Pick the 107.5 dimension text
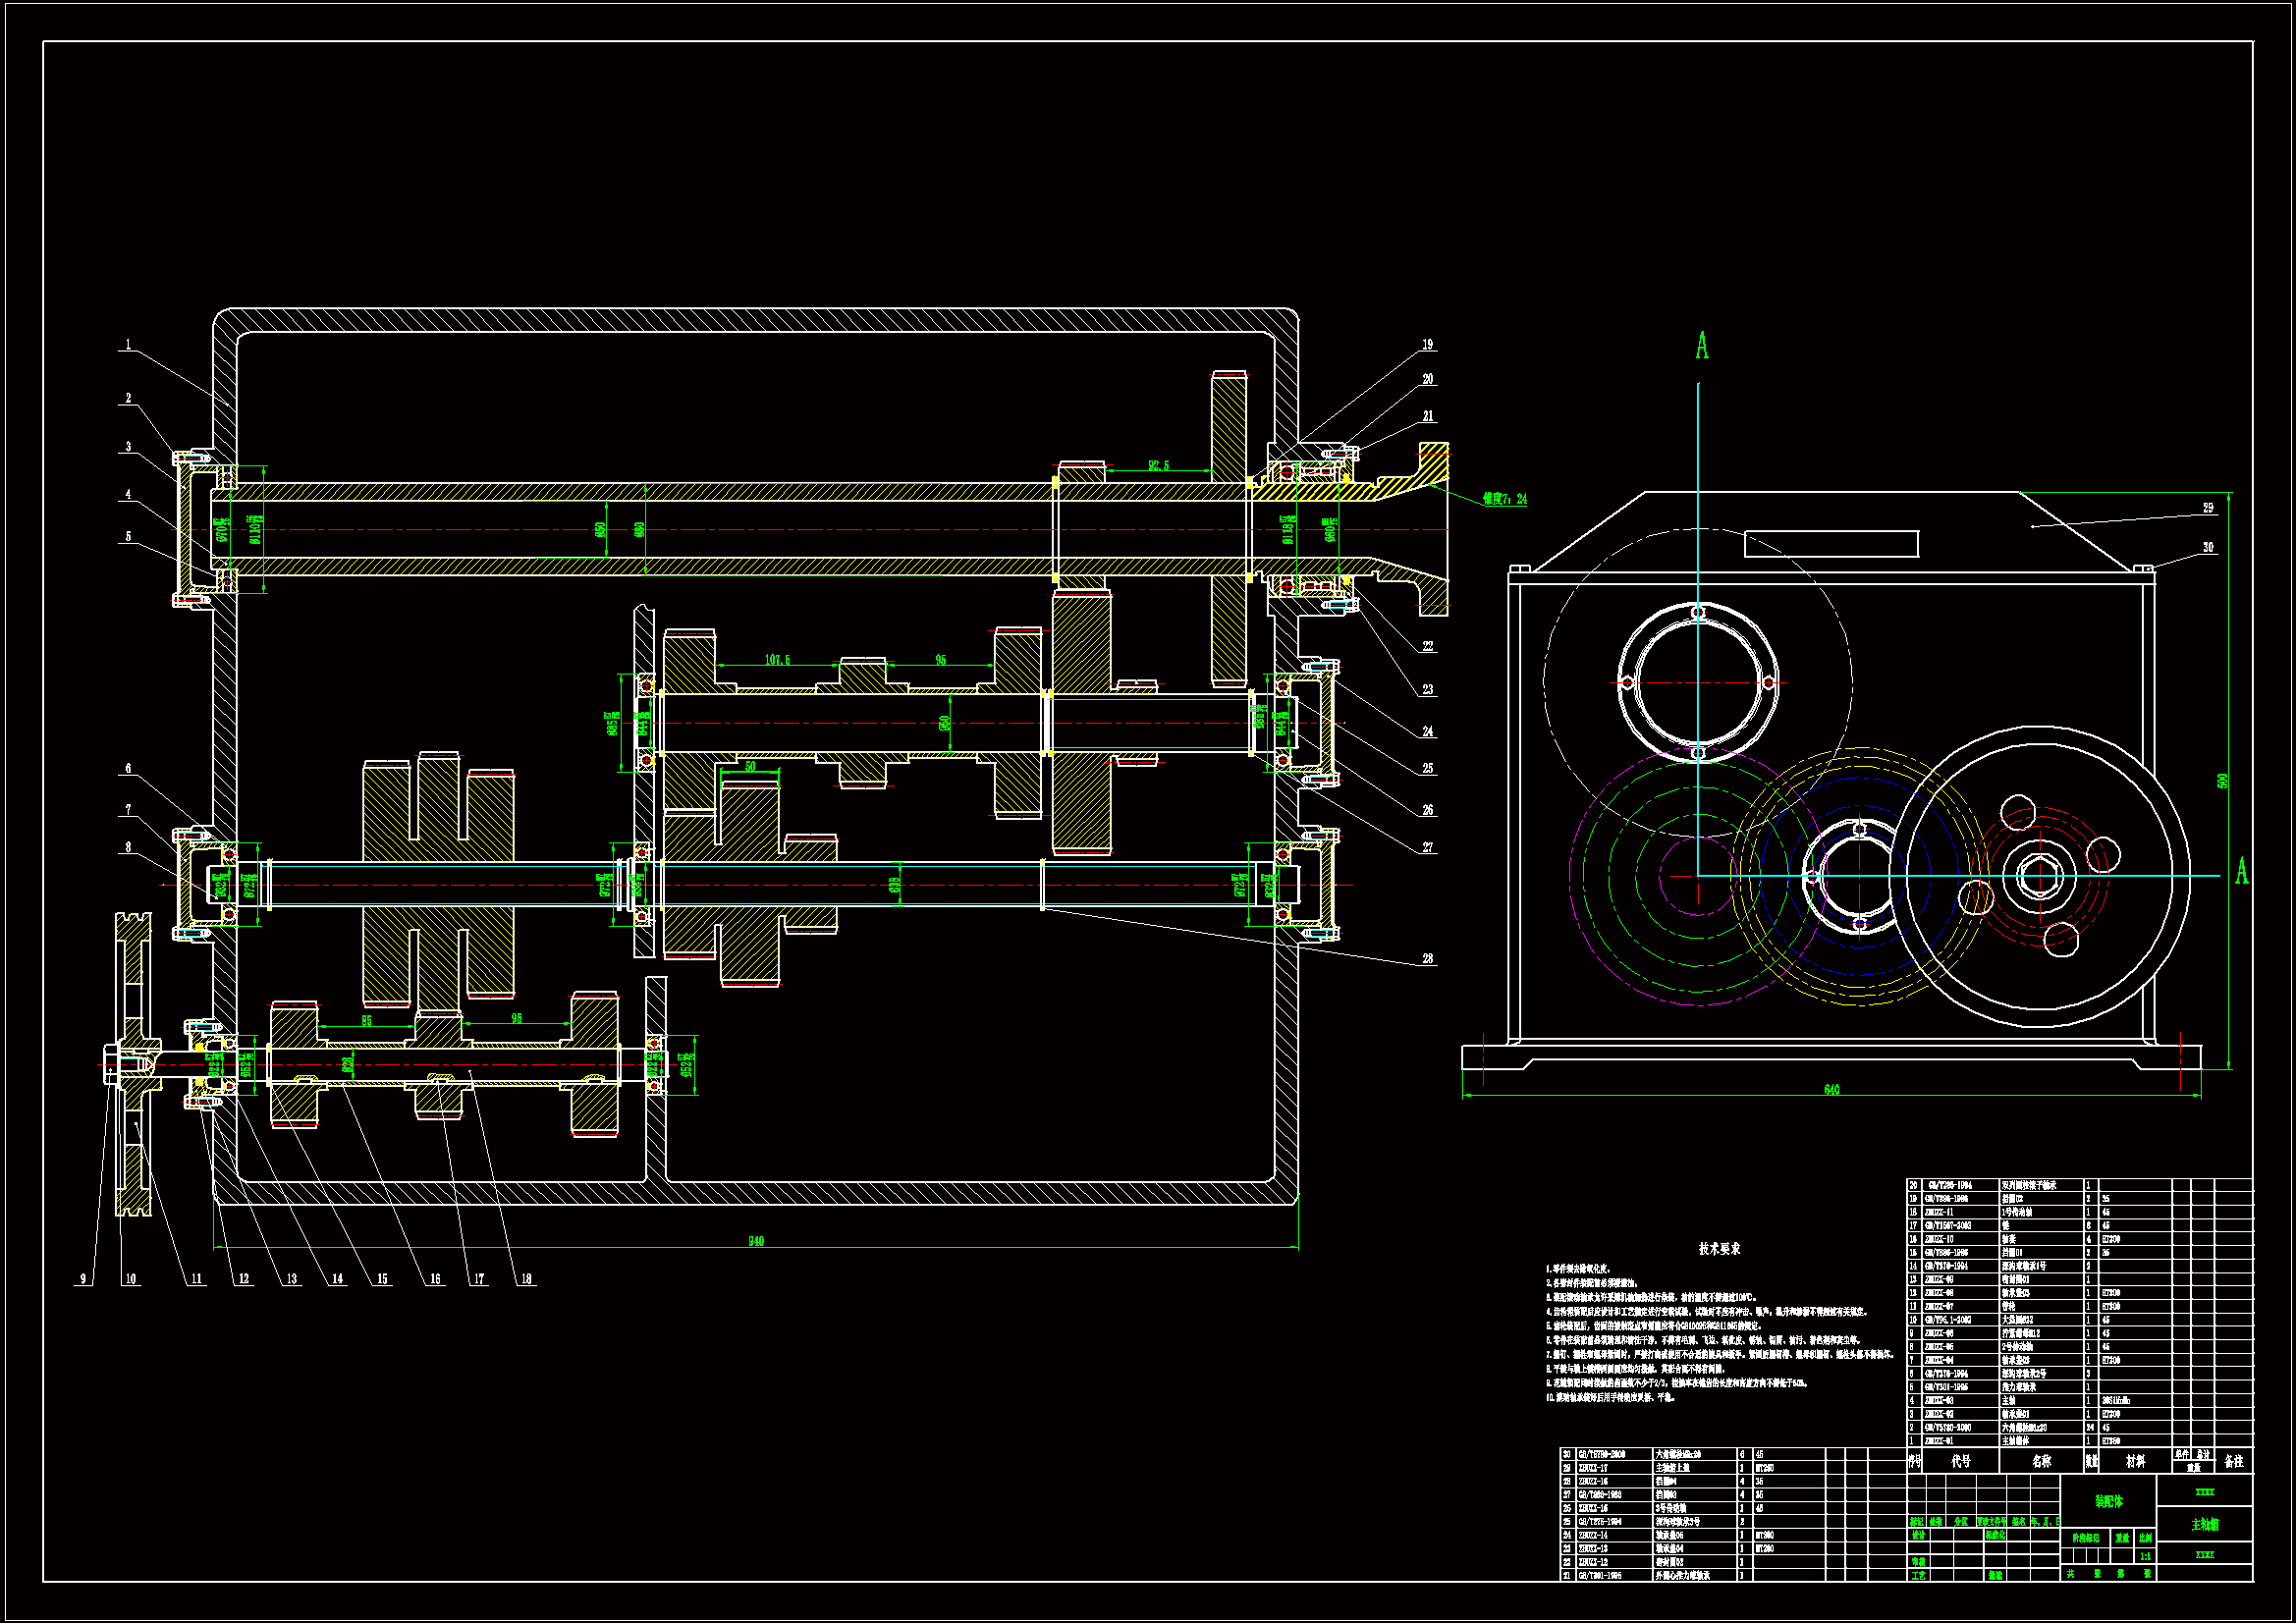 (x=777, y=660)
